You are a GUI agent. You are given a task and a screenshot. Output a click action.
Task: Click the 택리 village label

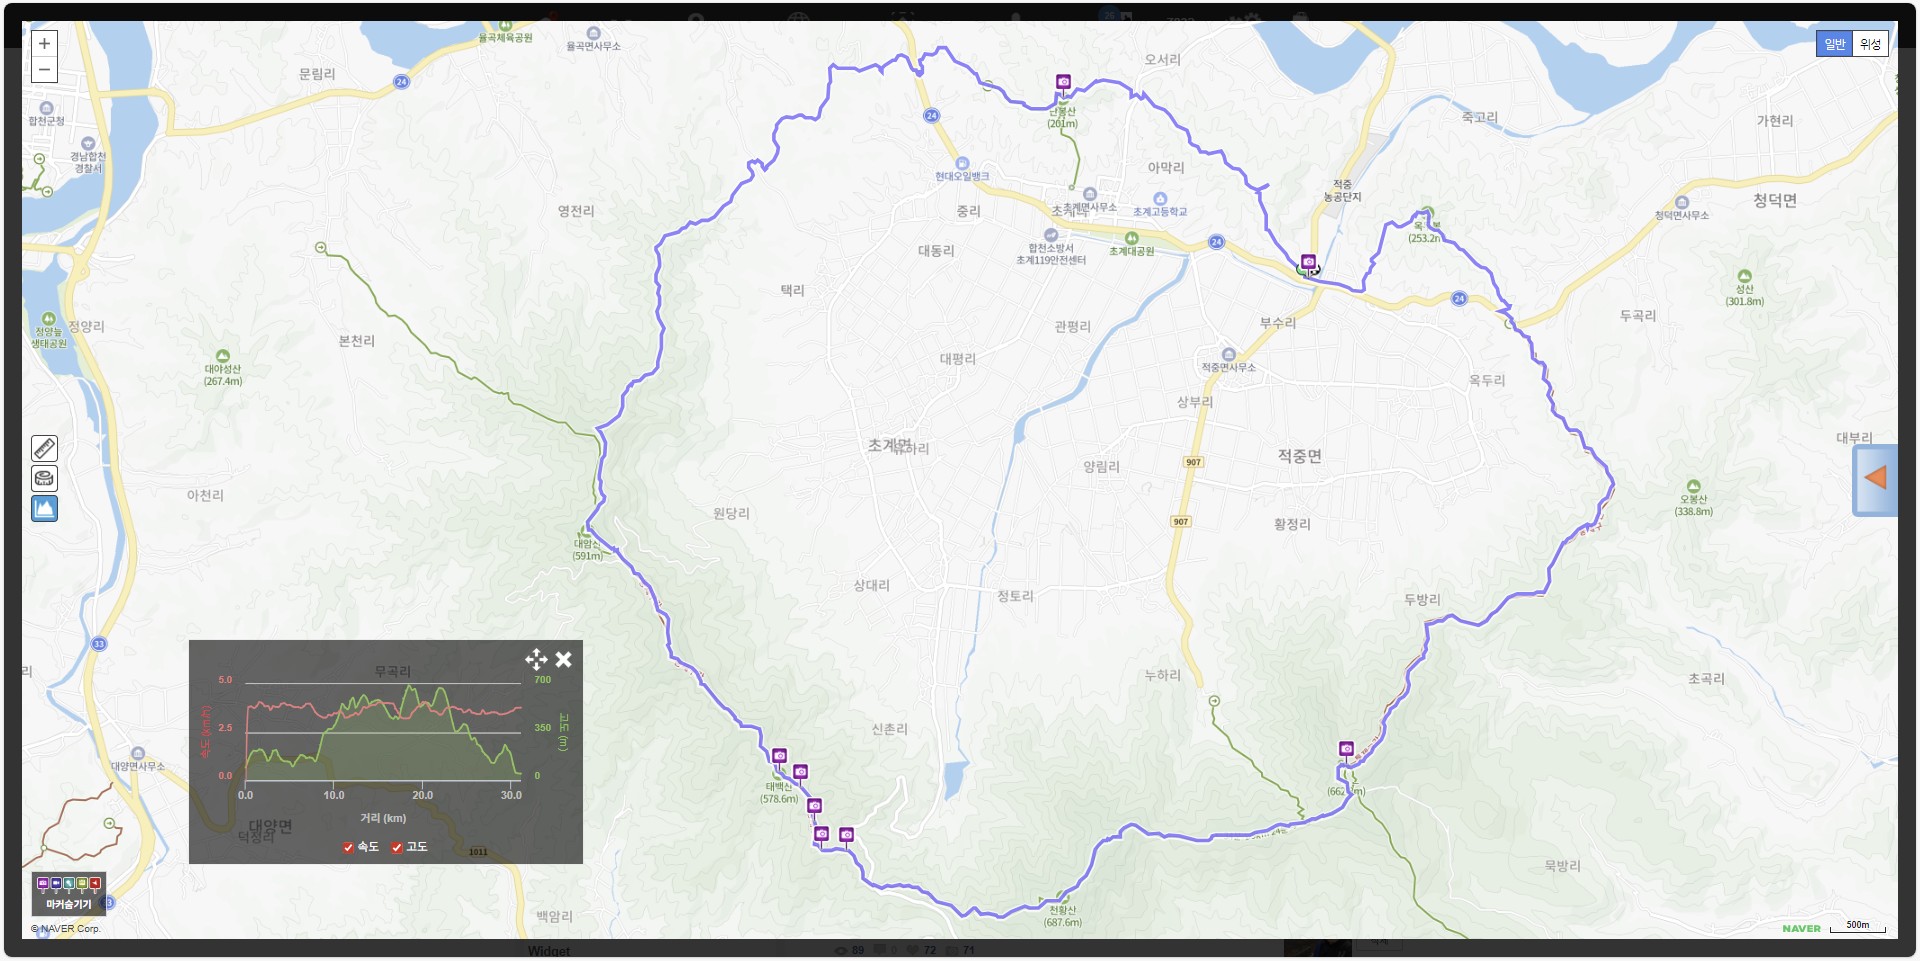(x=792, y=290)
